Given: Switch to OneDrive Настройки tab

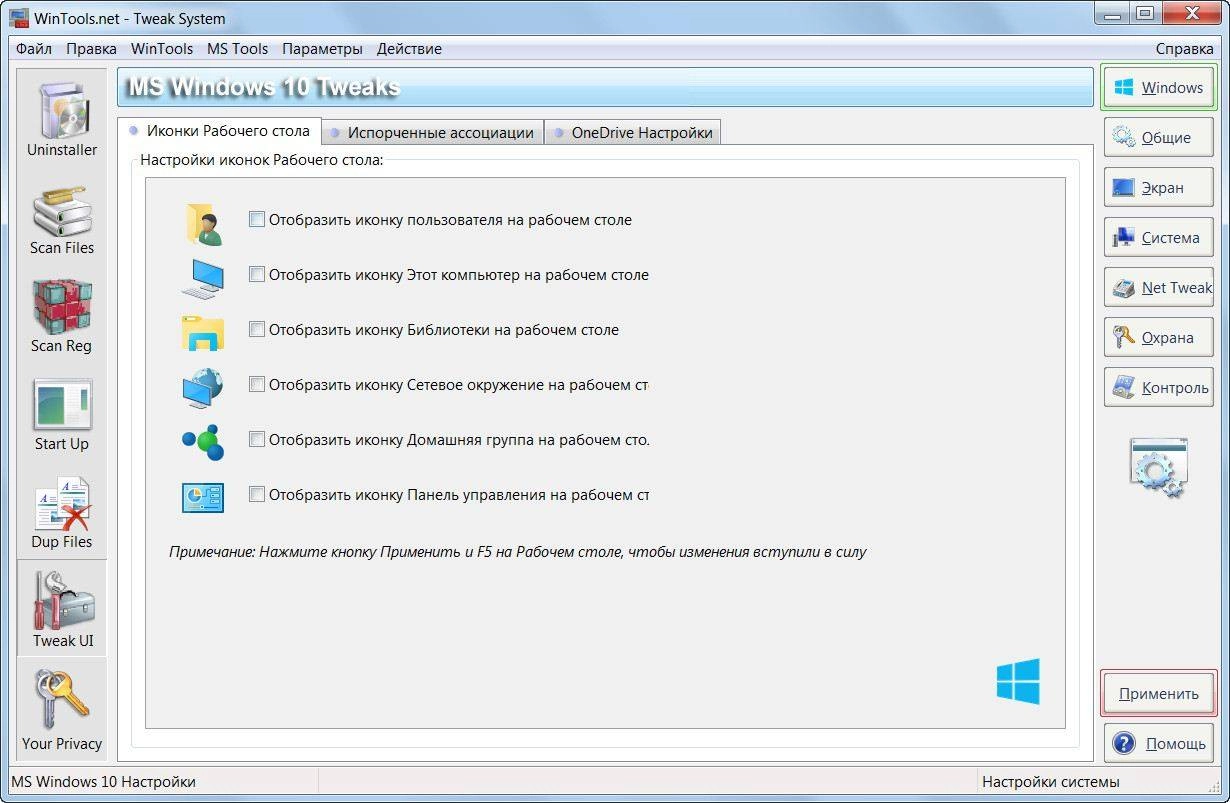Looking at the screenshot, I should tap(633, 132).
